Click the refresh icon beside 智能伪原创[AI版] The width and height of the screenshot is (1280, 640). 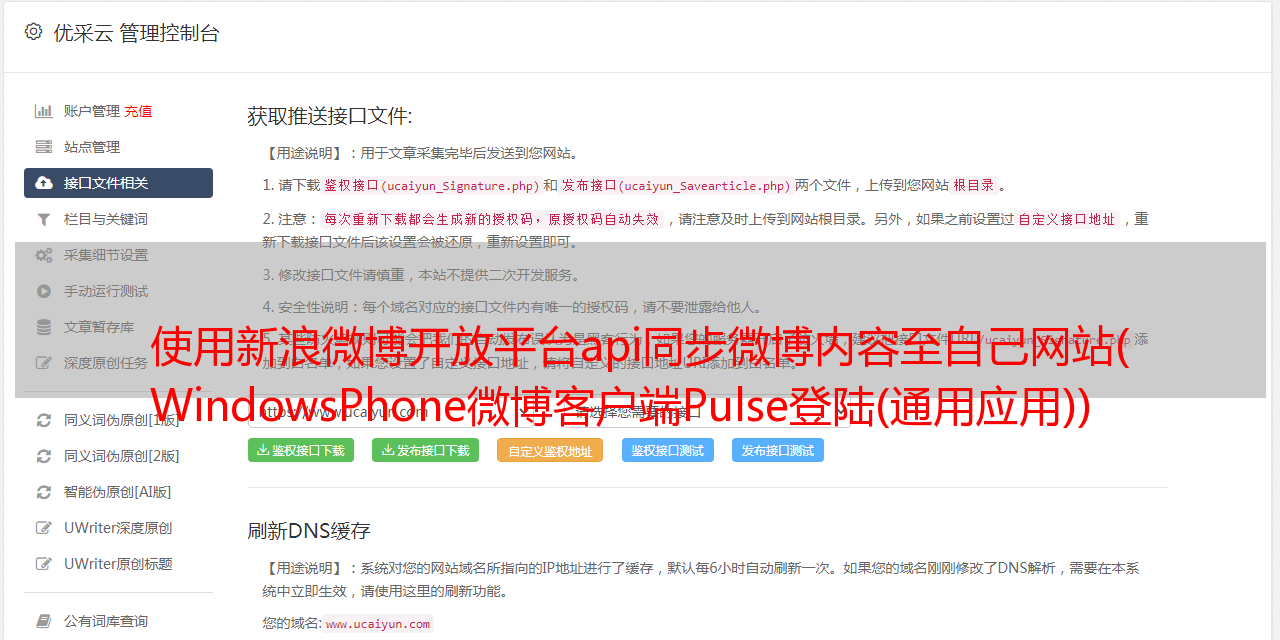(44, 492)
